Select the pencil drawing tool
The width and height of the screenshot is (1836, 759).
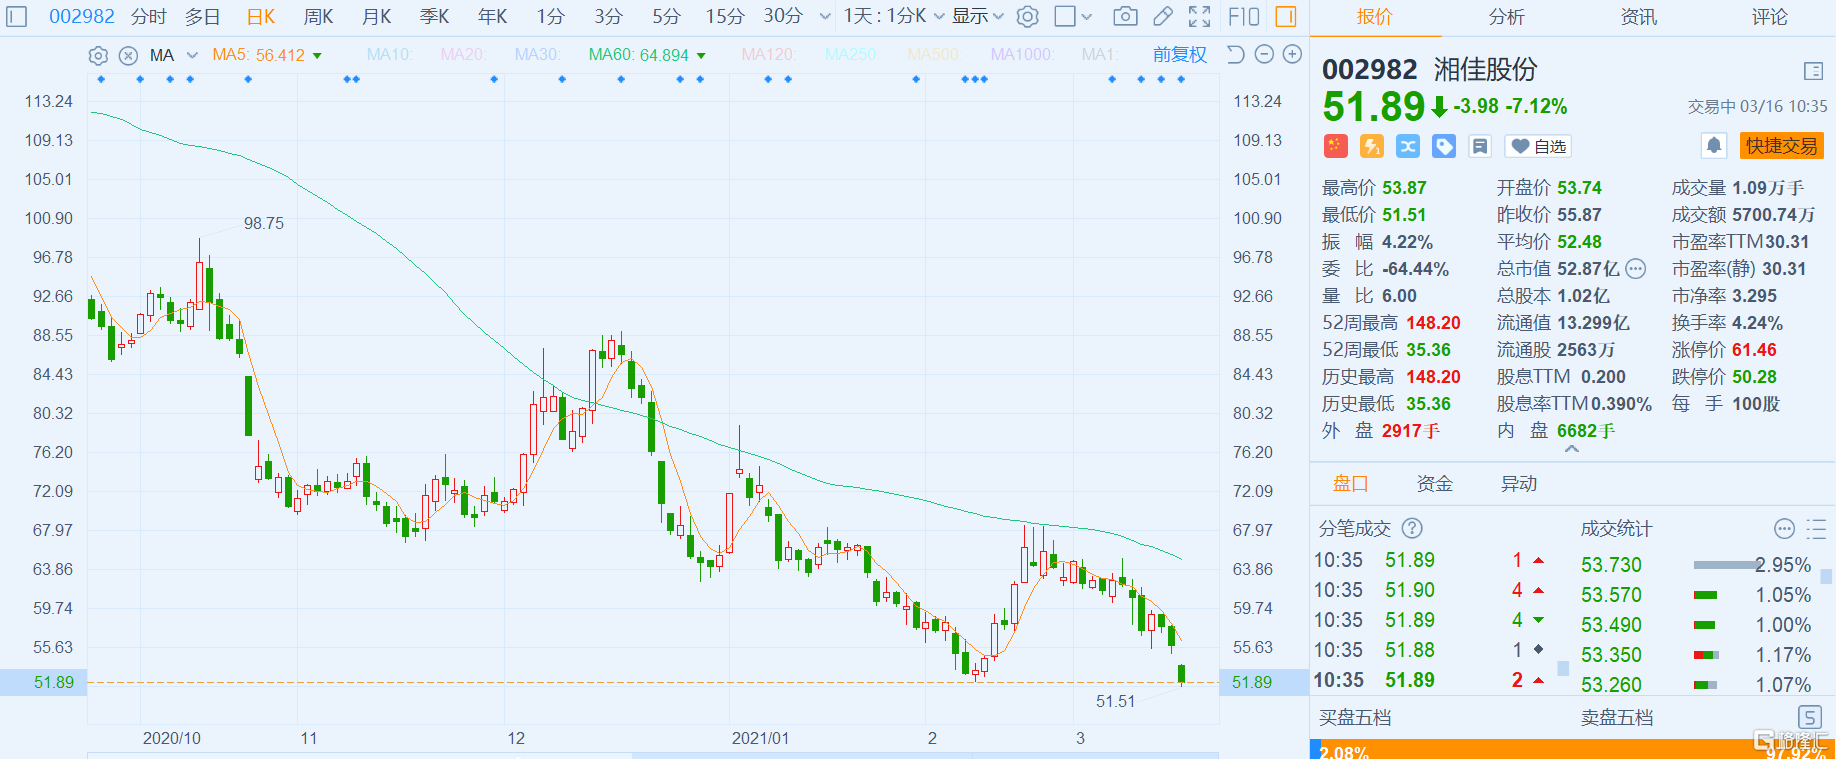coord(1163,16)
